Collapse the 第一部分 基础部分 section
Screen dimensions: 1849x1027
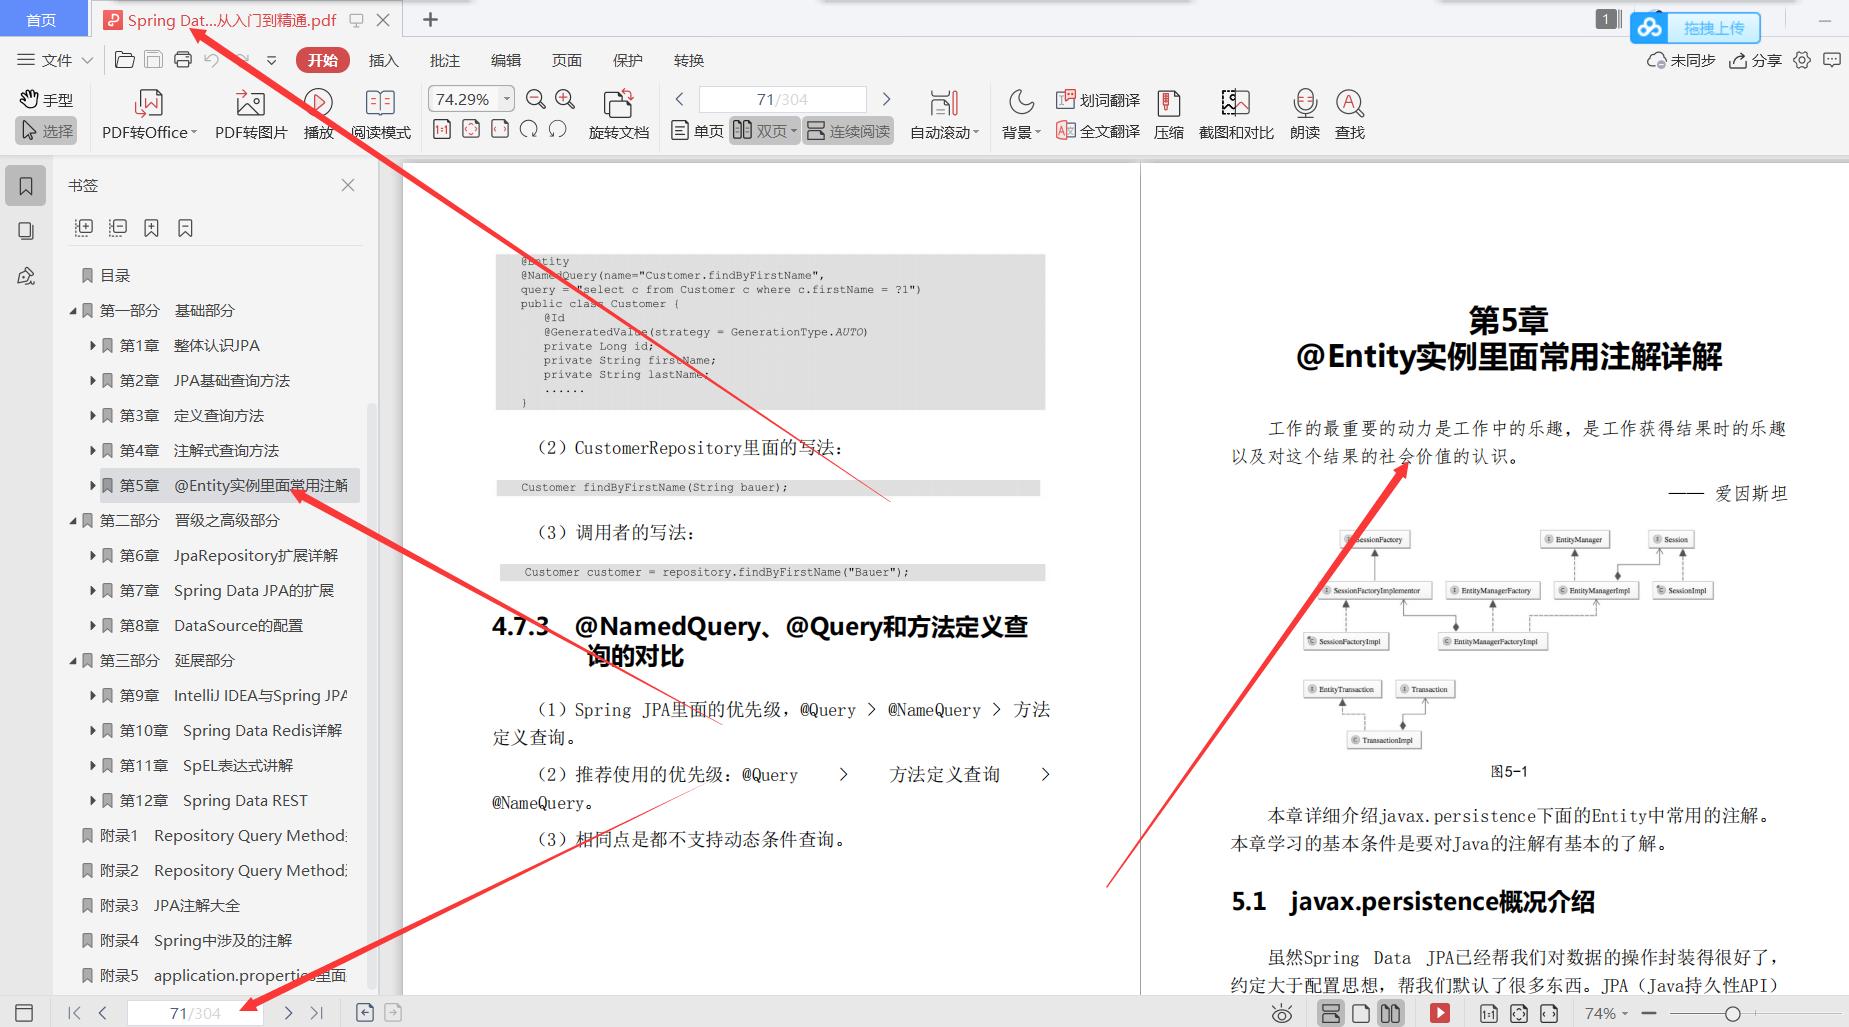click(73, 311)
